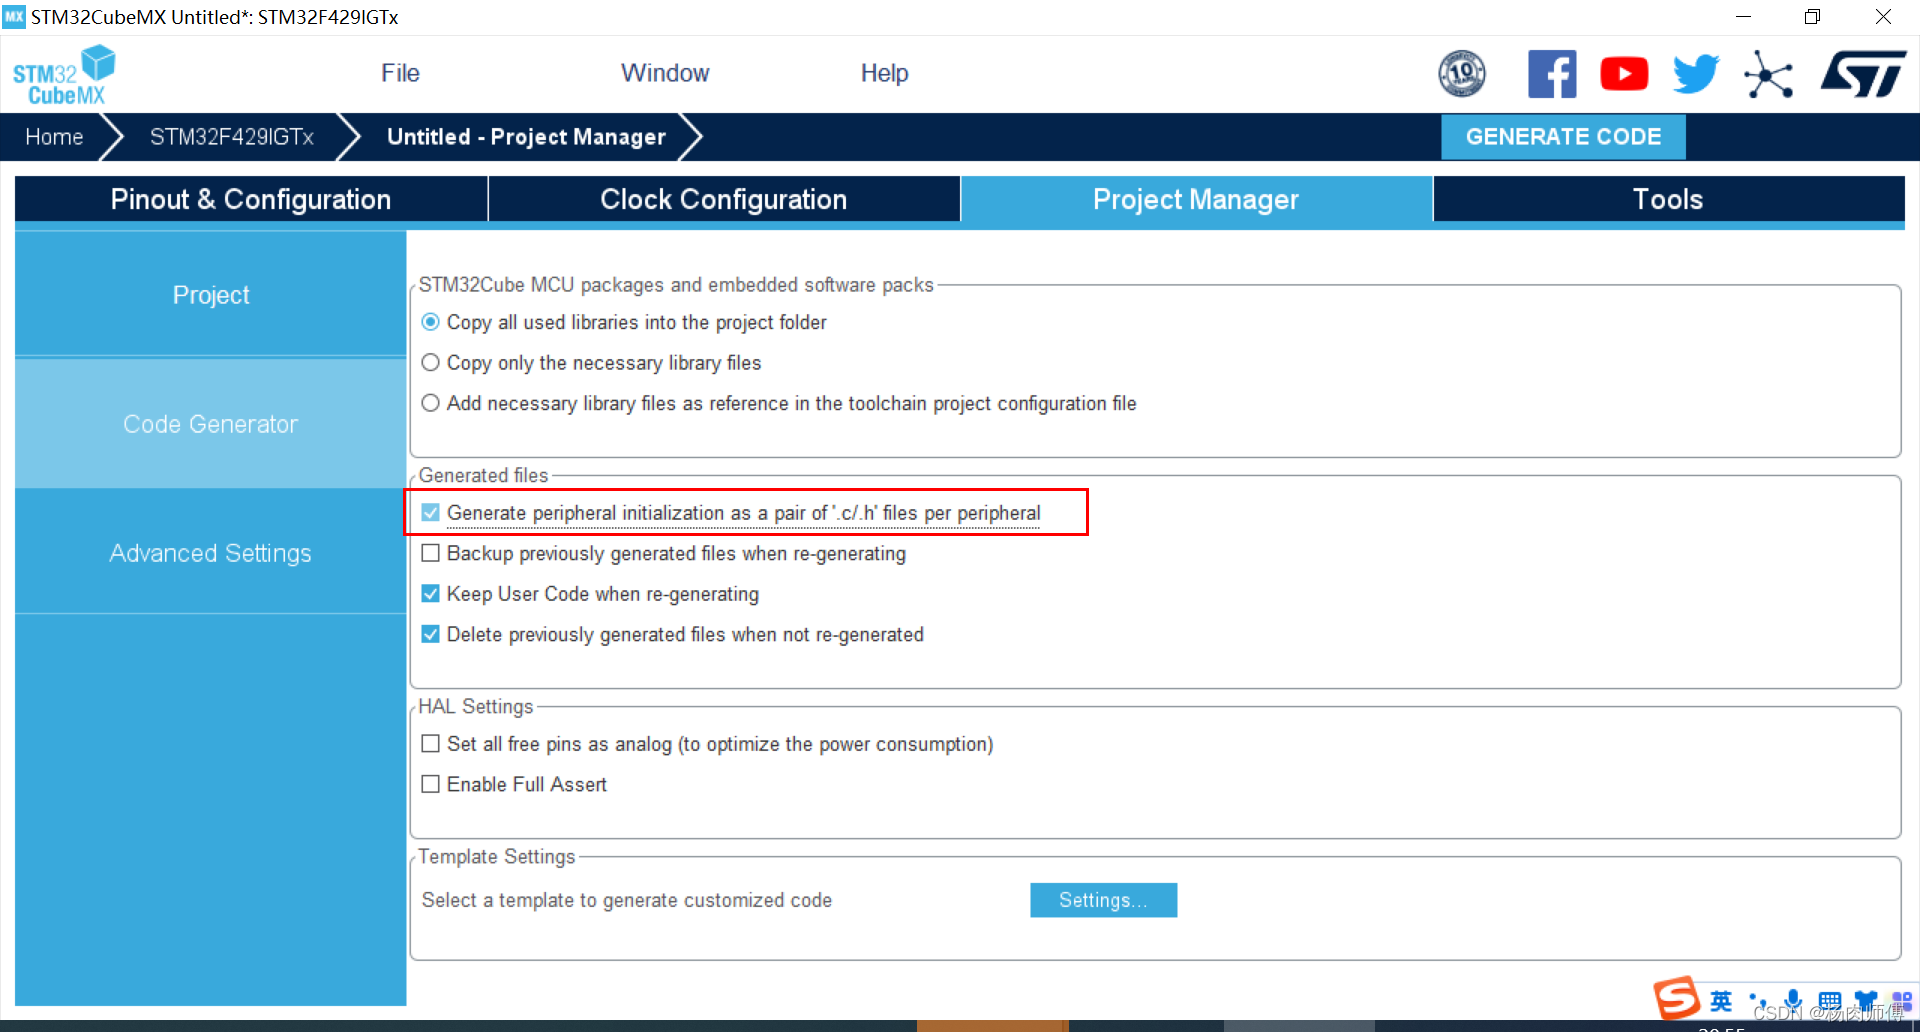Screen dimensions: 1920x1032
Task: Click the Sogou voice input microphone
Action: tap(1794, 1001)
